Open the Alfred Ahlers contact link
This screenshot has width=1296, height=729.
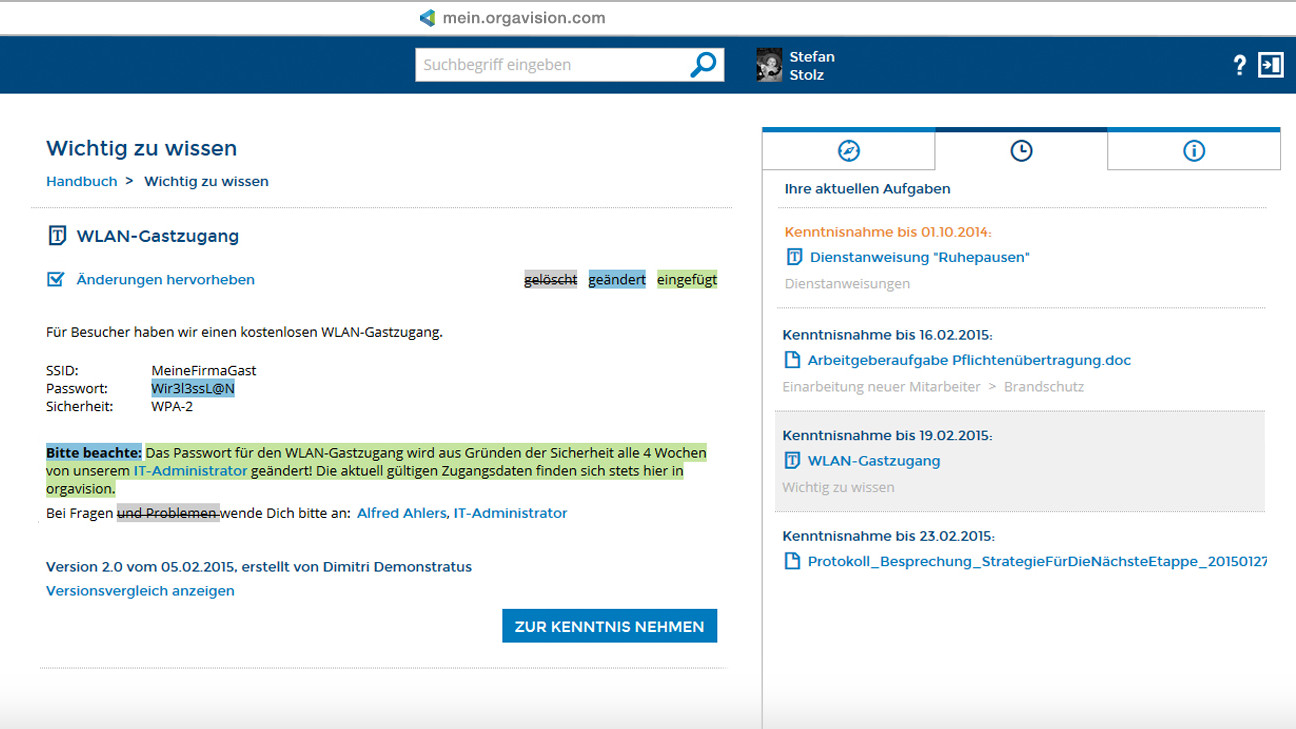coord(401,512)
